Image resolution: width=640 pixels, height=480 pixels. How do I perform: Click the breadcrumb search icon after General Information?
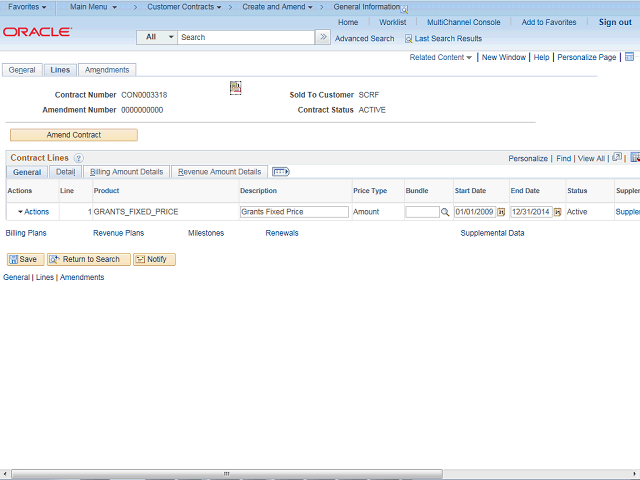(404, 10)
